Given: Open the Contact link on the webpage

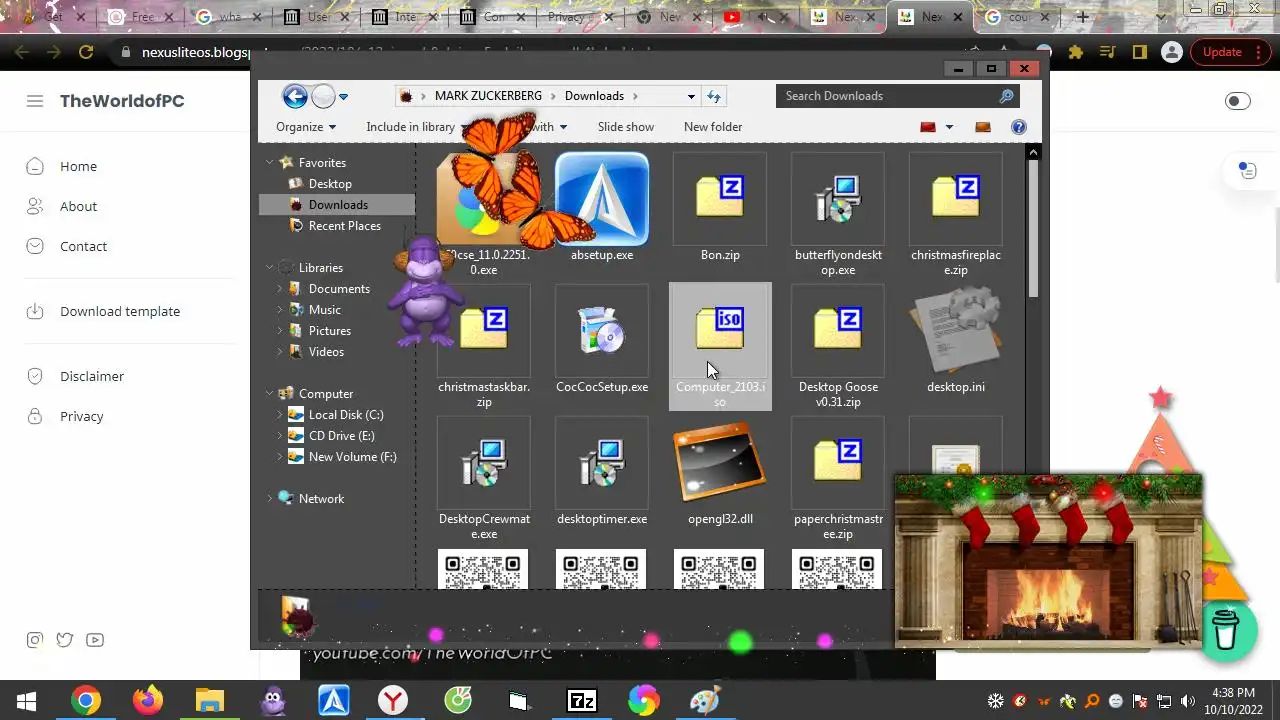Looking at the screenshot, I should point(83,246).
